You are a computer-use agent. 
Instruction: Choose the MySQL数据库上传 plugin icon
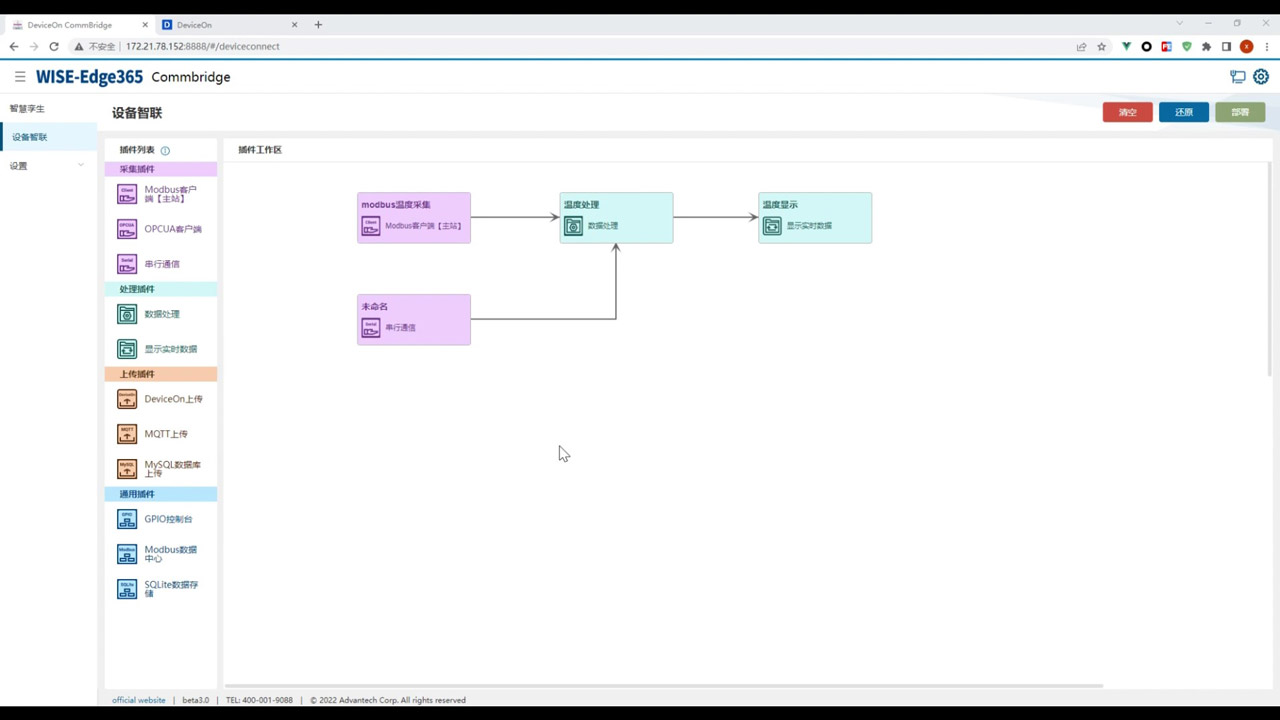(x=127, y=469)
